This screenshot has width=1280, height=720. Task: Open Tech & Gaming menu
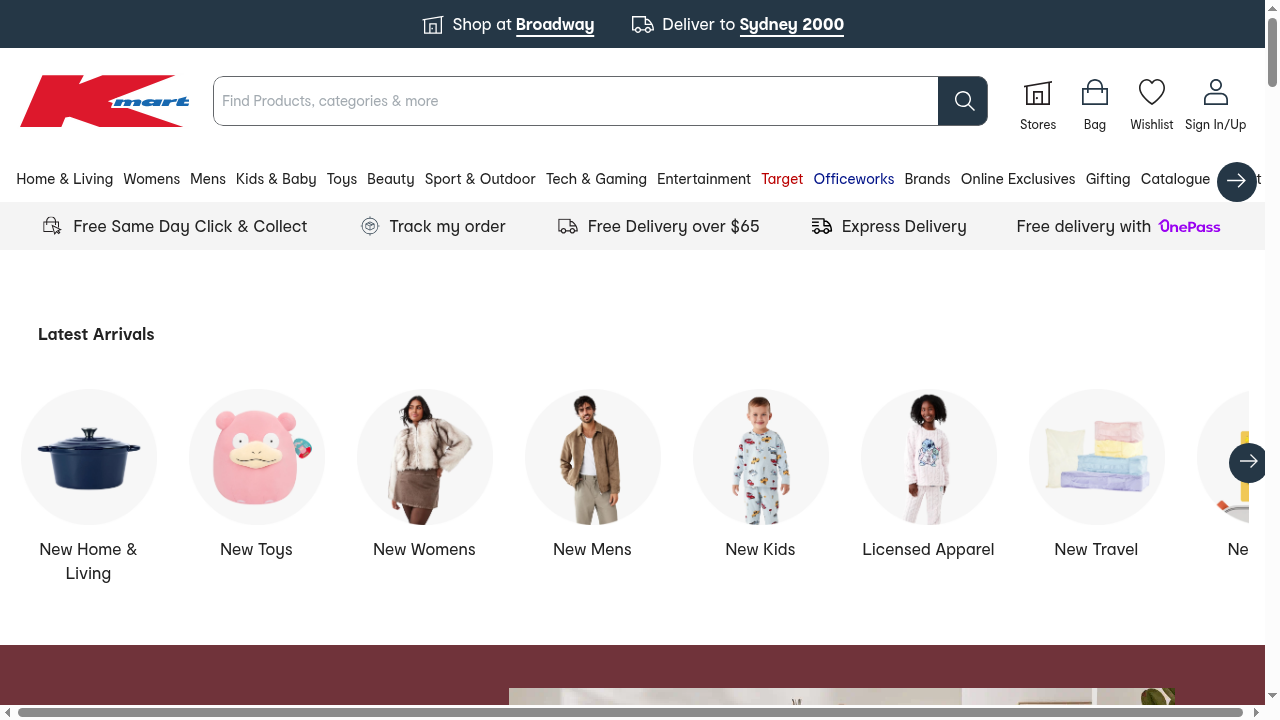(x=596, y=179)
